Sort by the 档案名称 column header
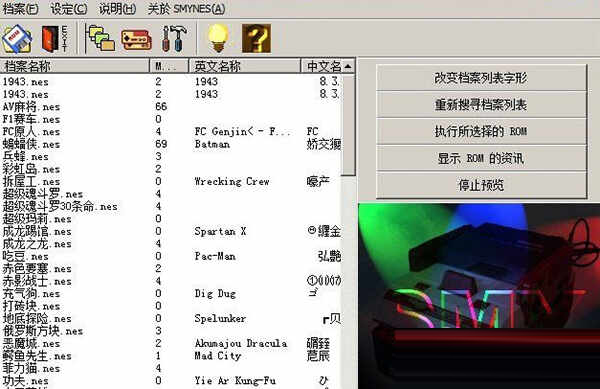This screenshot has width=600, height=389. pos(75,66)
